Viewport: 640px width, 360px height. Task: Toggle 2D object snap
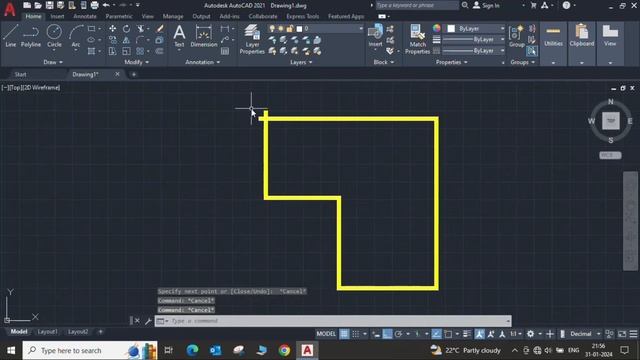pyautogui.click(x=448, y=334)
